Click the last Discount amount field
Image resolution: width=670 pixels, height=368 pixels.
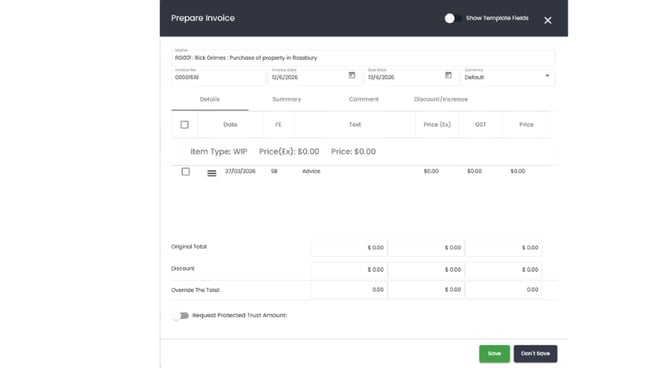pyautogui.click(x=504, y=270)
